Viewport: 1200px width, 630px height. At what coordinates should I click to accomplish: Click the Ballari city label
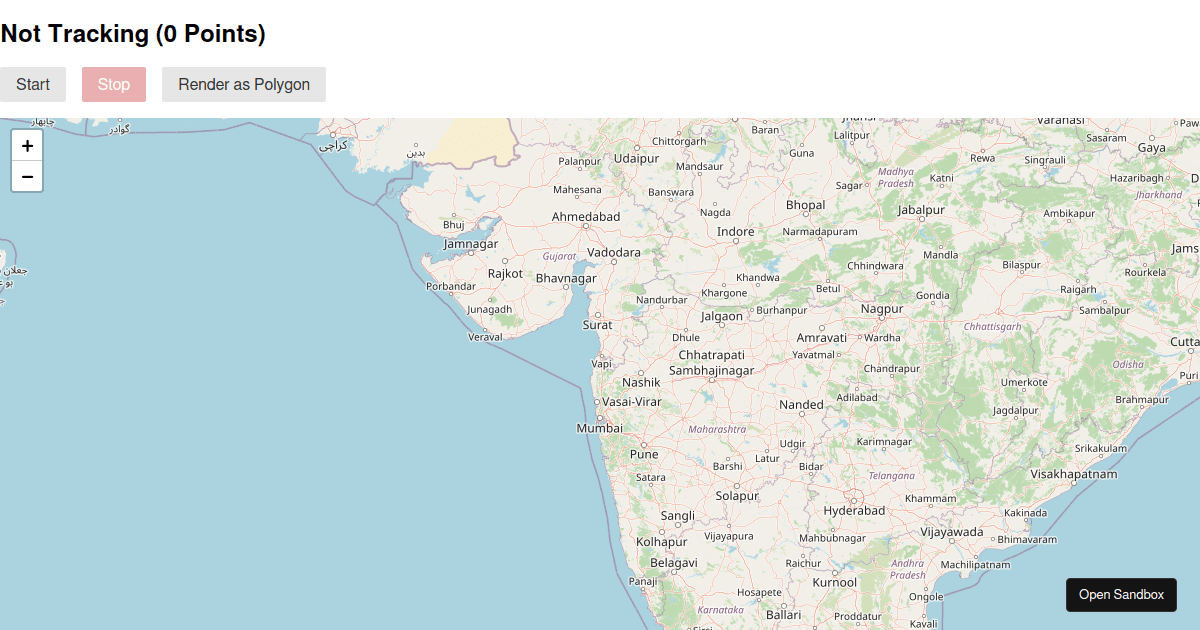click(x=783, y=615)
